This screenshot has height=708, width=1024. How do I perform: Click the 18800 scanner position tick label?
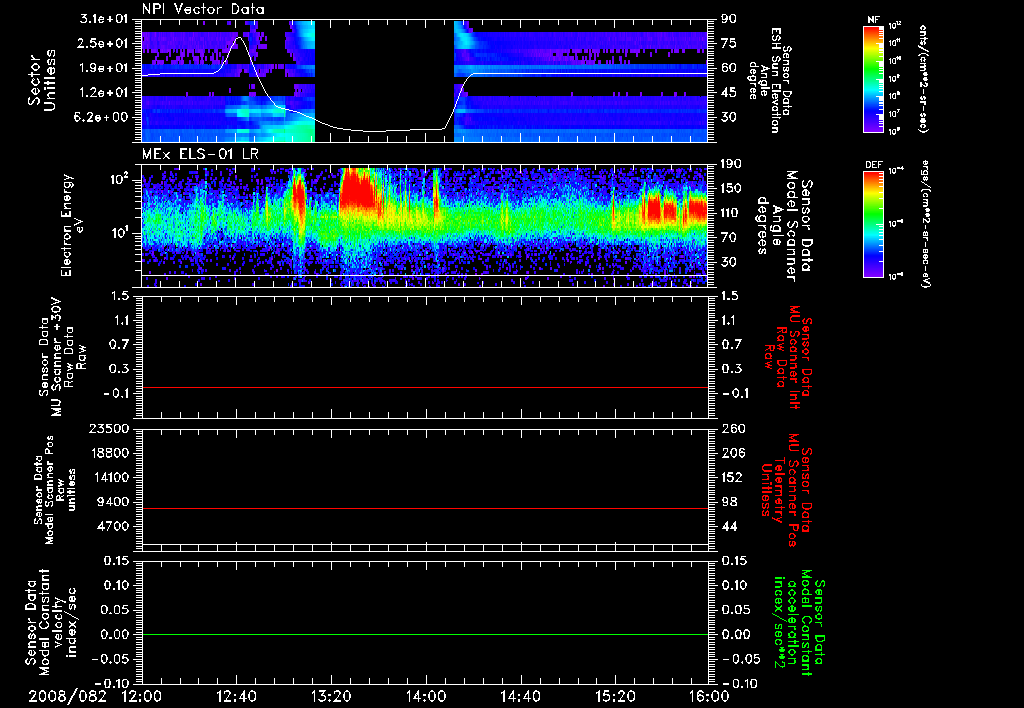tap(111, 453)
